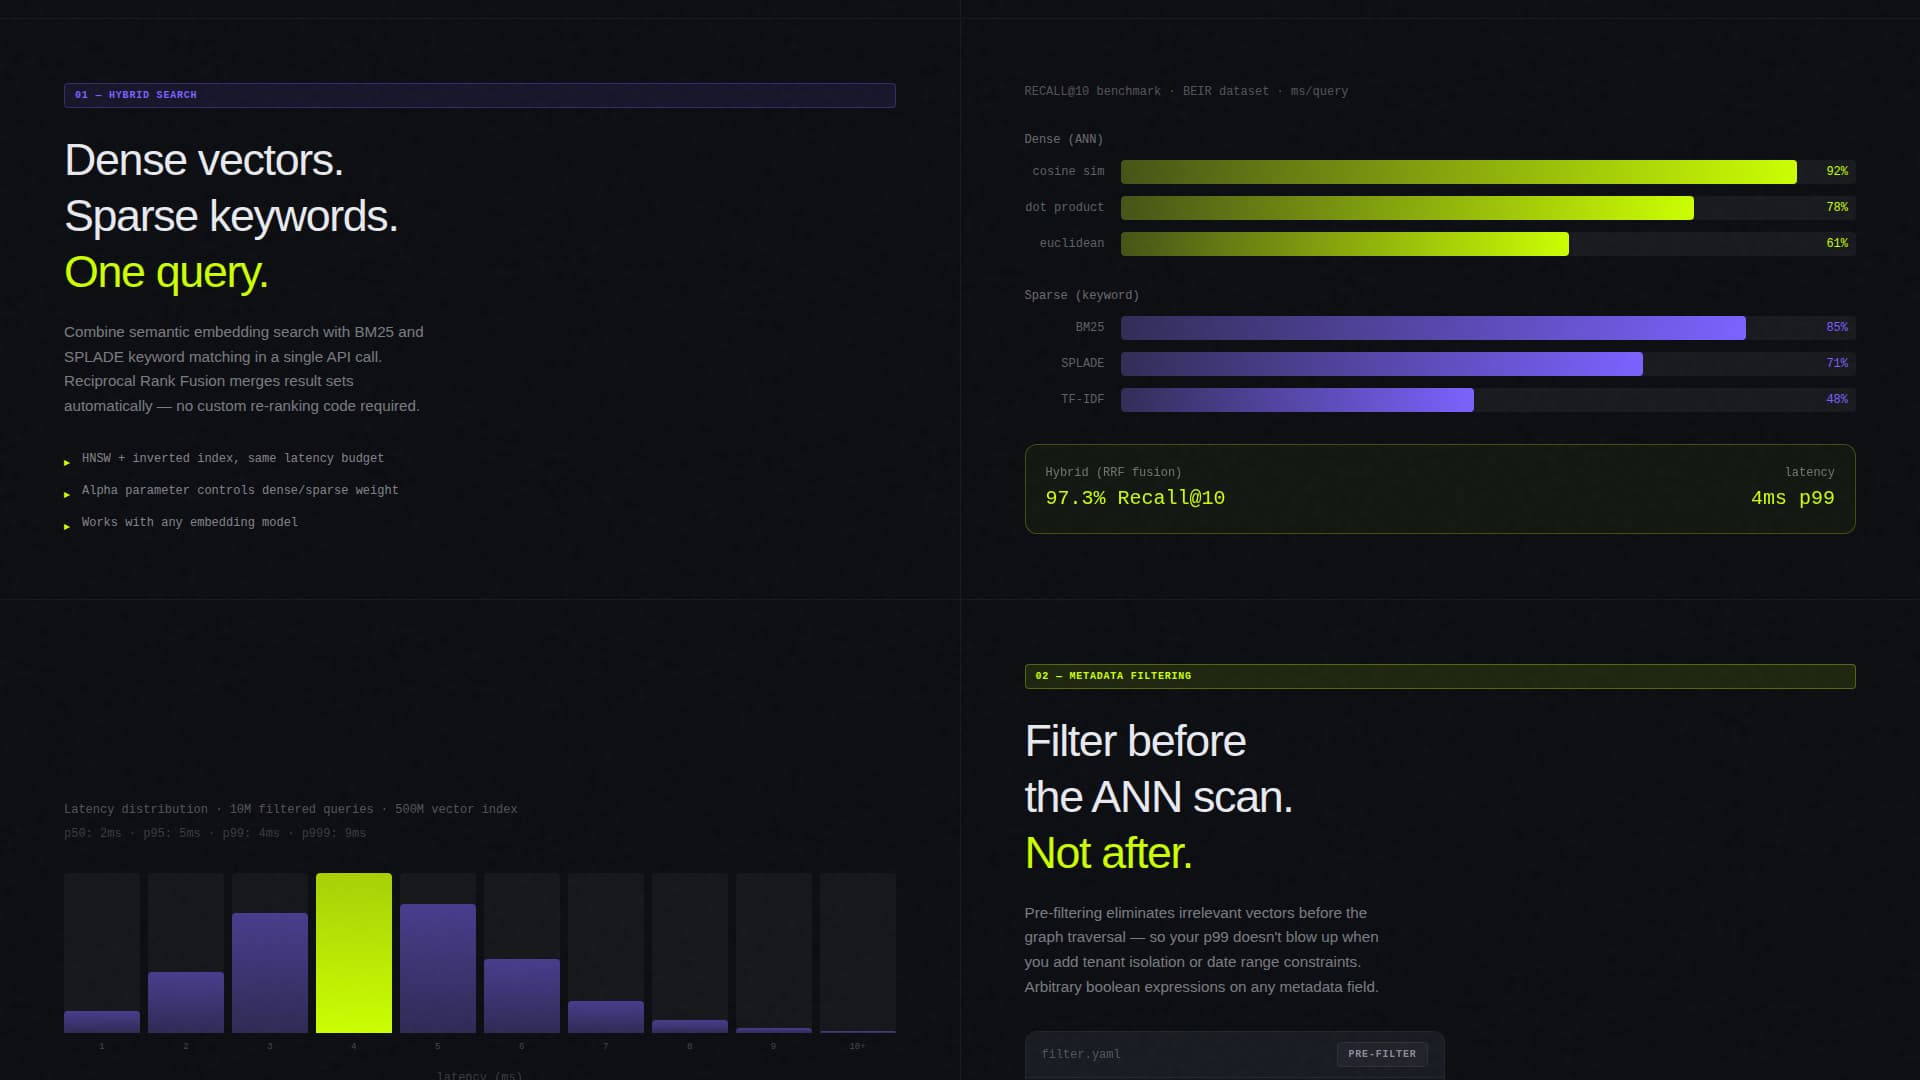Click the 'HNSW + inverted index, same latency budget' item
1920x1080 pixels.
tap(233, 459)
